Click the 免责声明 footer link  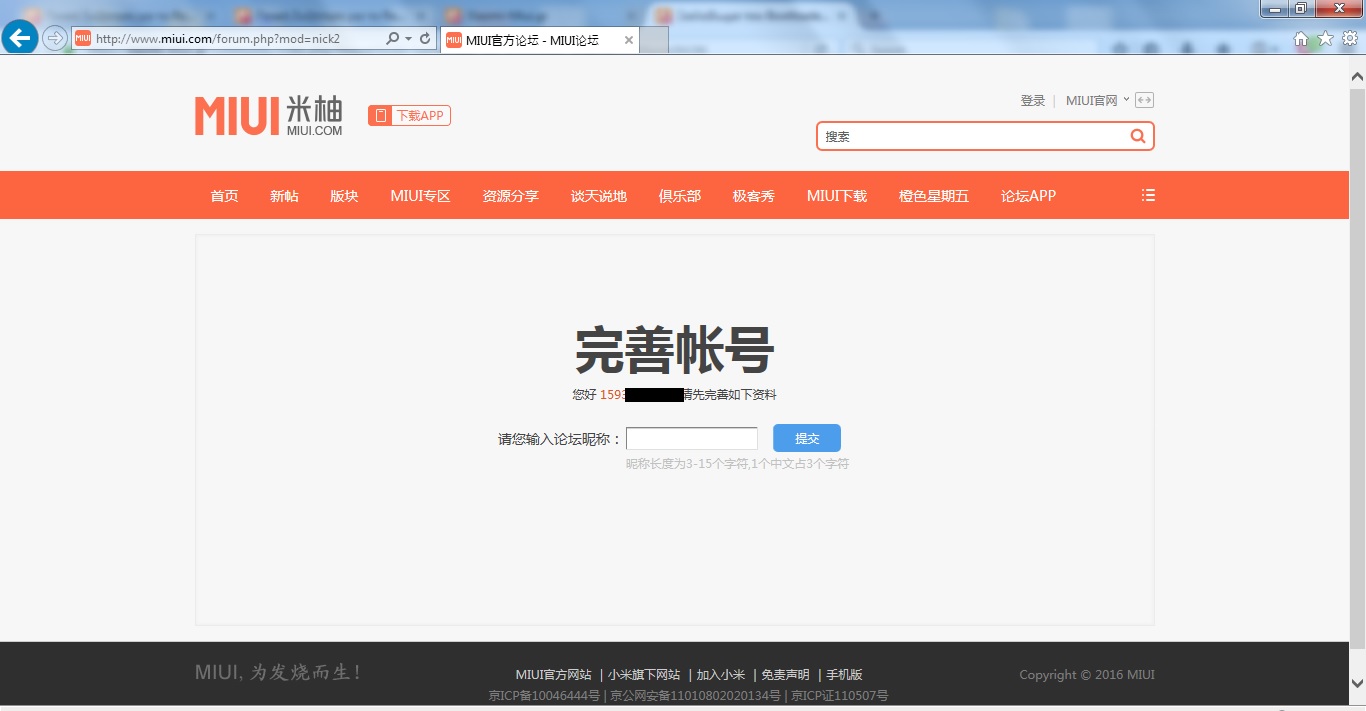click(x=785, y=675)
